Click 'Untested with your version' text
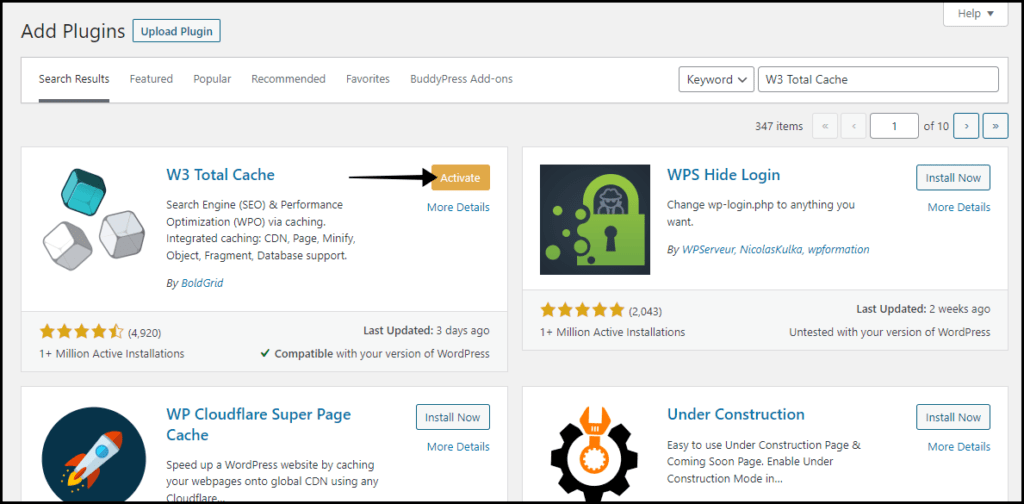 pos(889,332)
